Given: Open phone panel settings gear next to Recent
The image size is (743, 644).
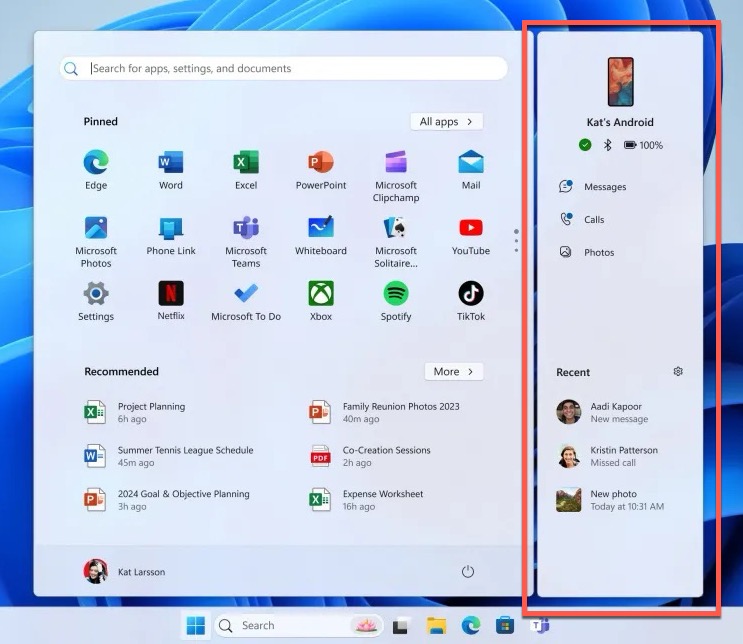Looking at the screenshot, I should tap(678, 371).
